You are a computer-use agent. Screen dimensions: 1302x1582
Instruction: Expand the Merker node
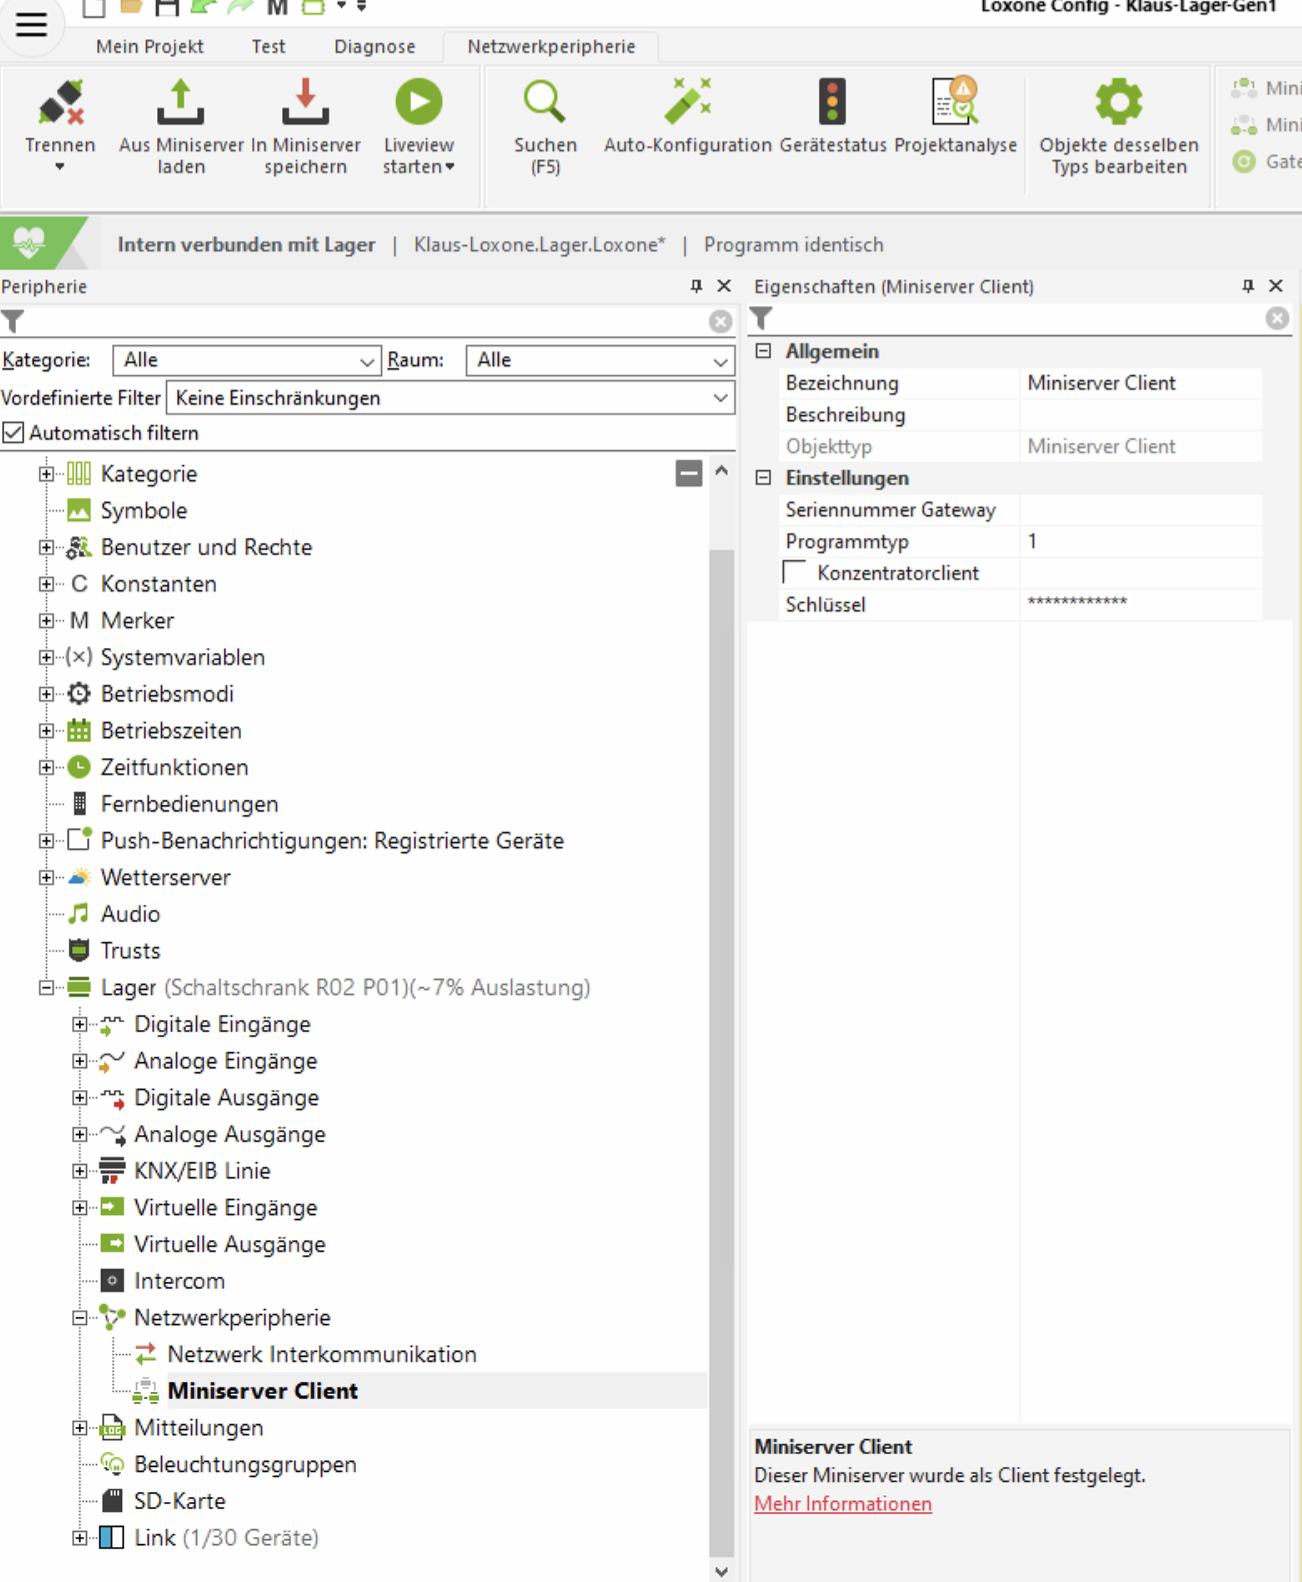tap(46, 621)
